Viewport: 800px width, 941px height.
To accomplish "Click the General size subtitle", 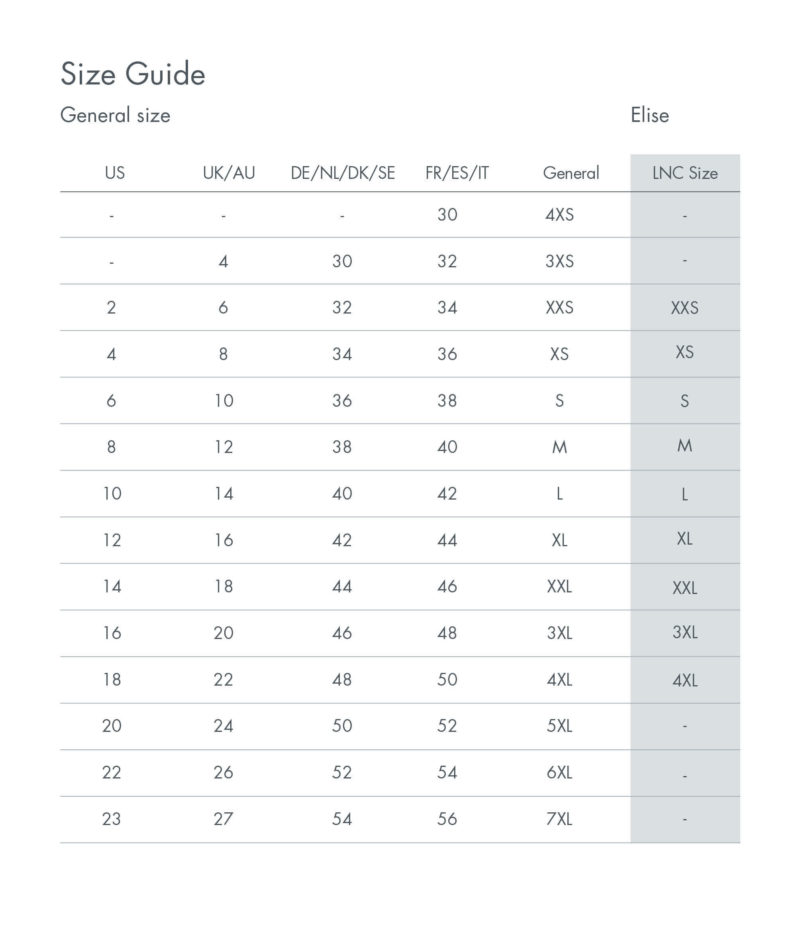I will coord(115,115).
